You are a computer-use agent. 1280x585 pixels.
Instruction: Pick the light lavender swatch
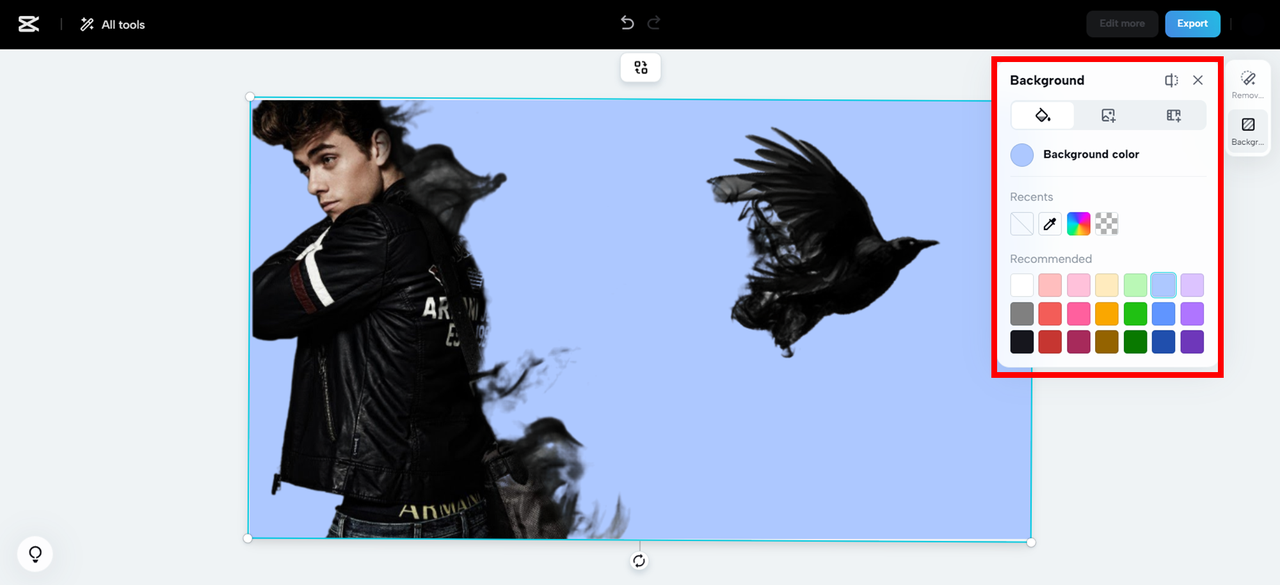tap(1192, 285)
